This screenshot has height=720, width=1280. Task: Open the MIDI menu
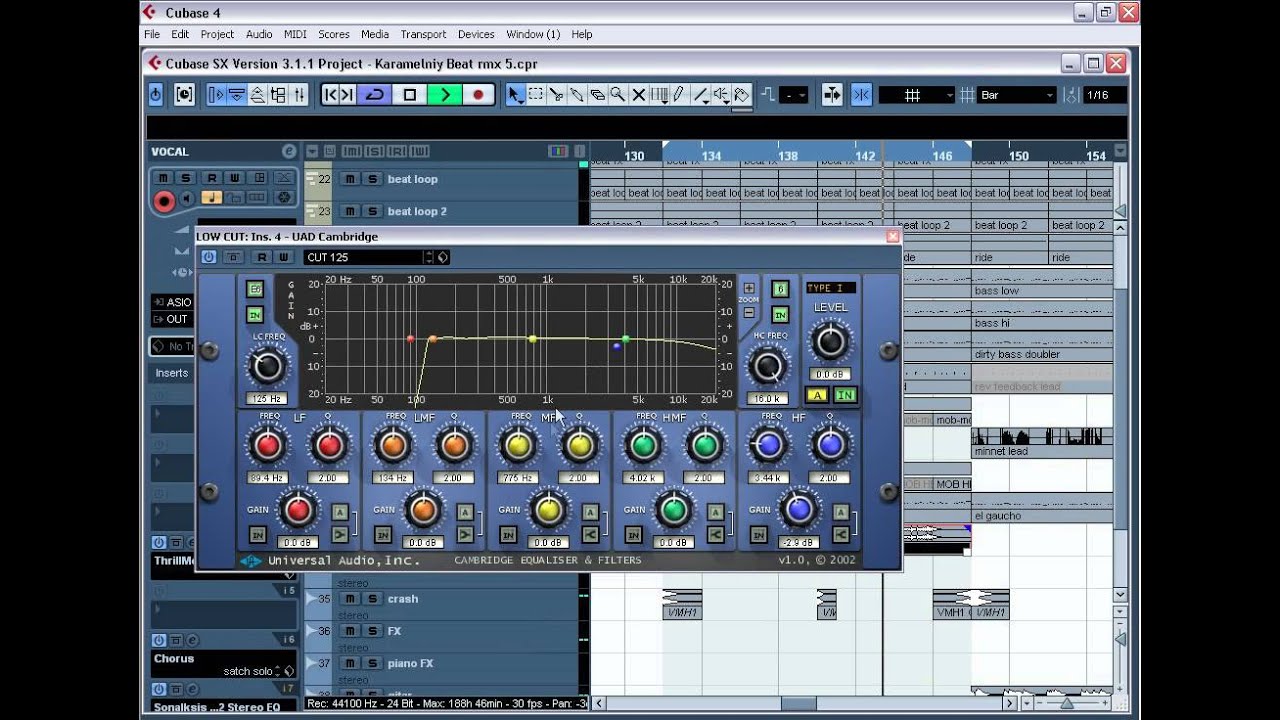[x=295, y=34]
